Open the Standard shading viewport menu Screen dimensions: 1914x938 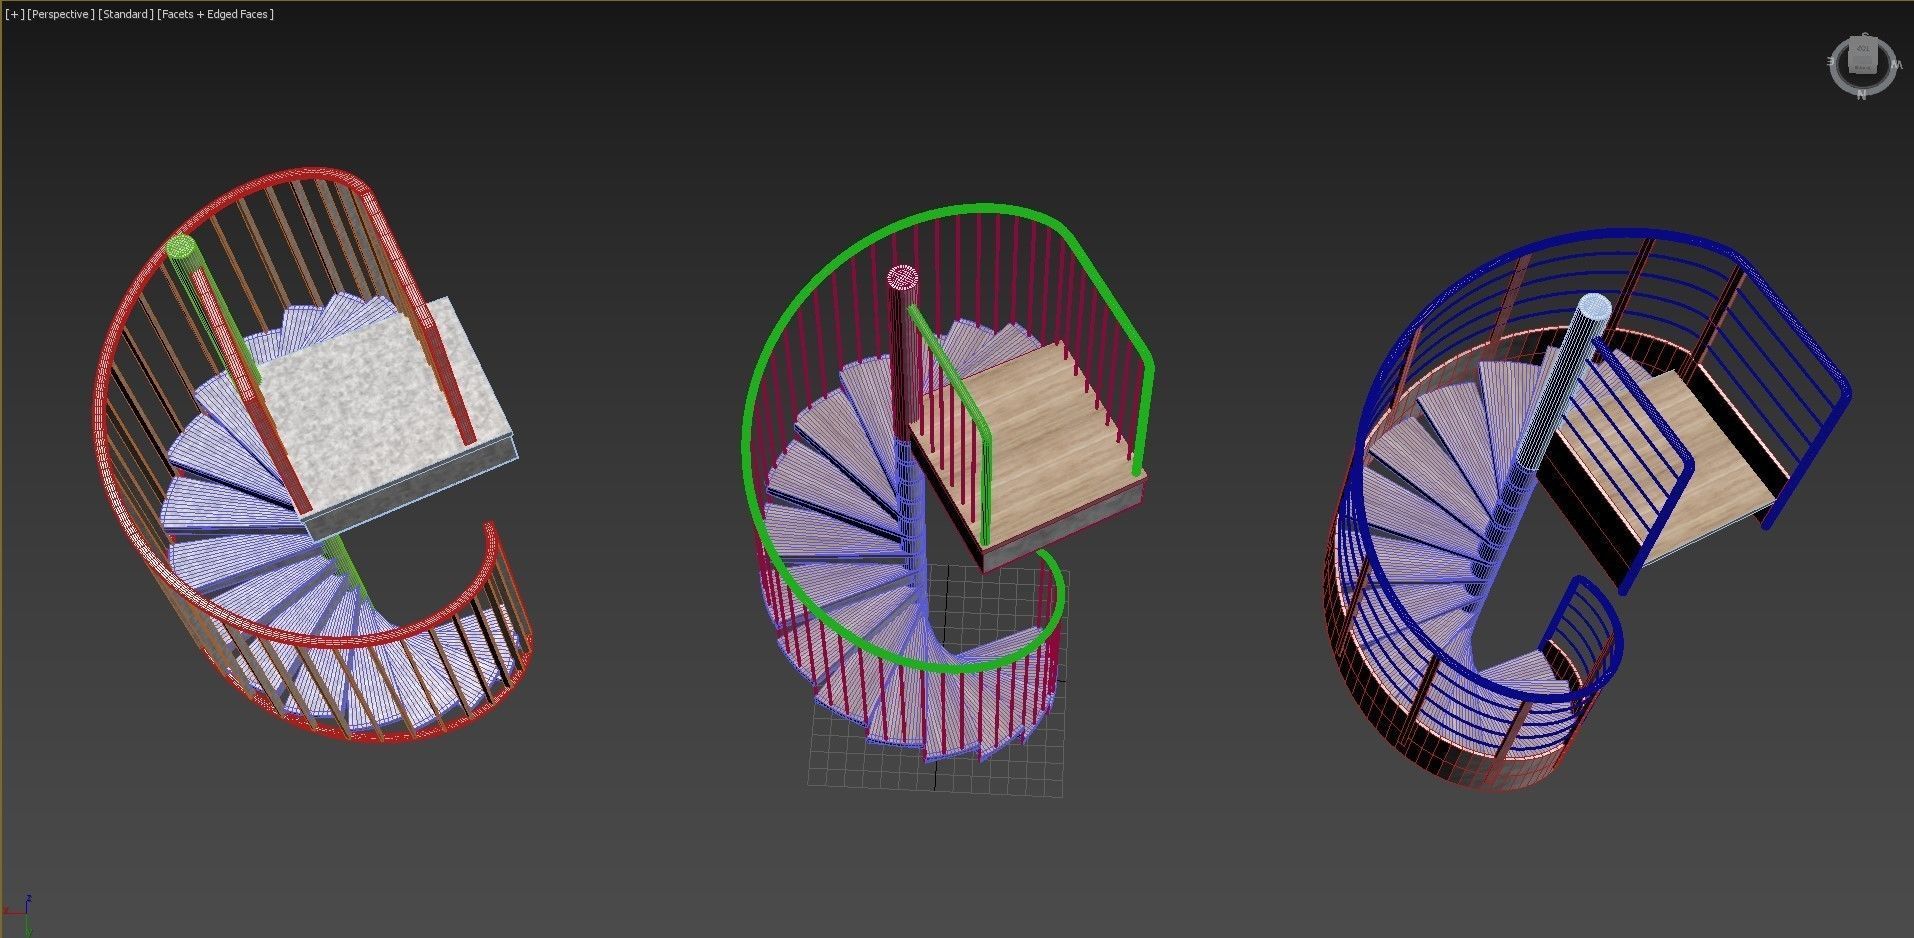tap(126, 14)
